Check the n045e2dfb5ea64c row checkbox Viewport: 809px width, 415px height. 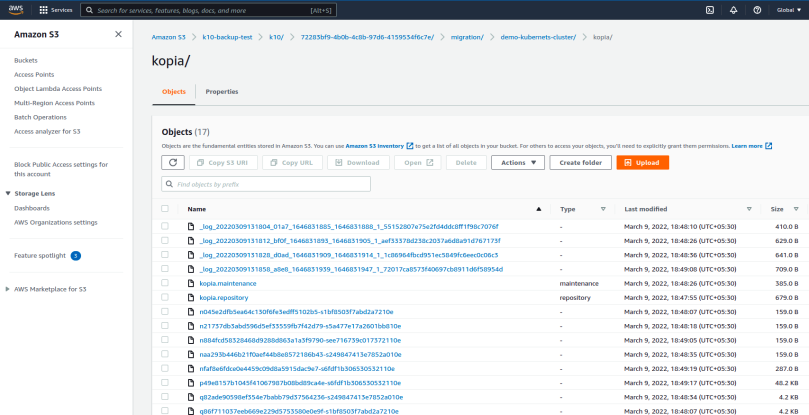[165, 312]
